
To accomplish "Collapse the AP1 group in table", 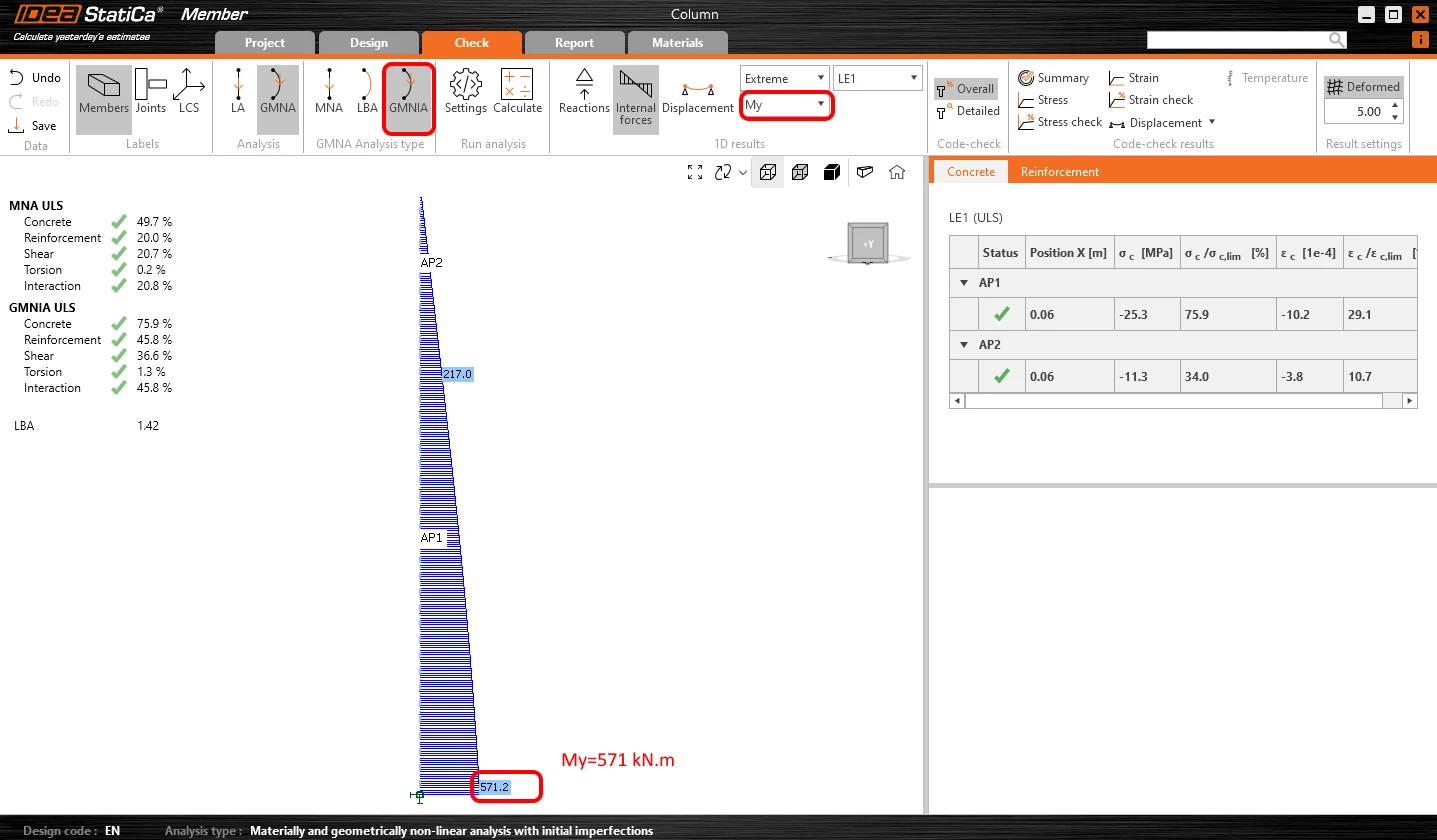I will (964, 283).
